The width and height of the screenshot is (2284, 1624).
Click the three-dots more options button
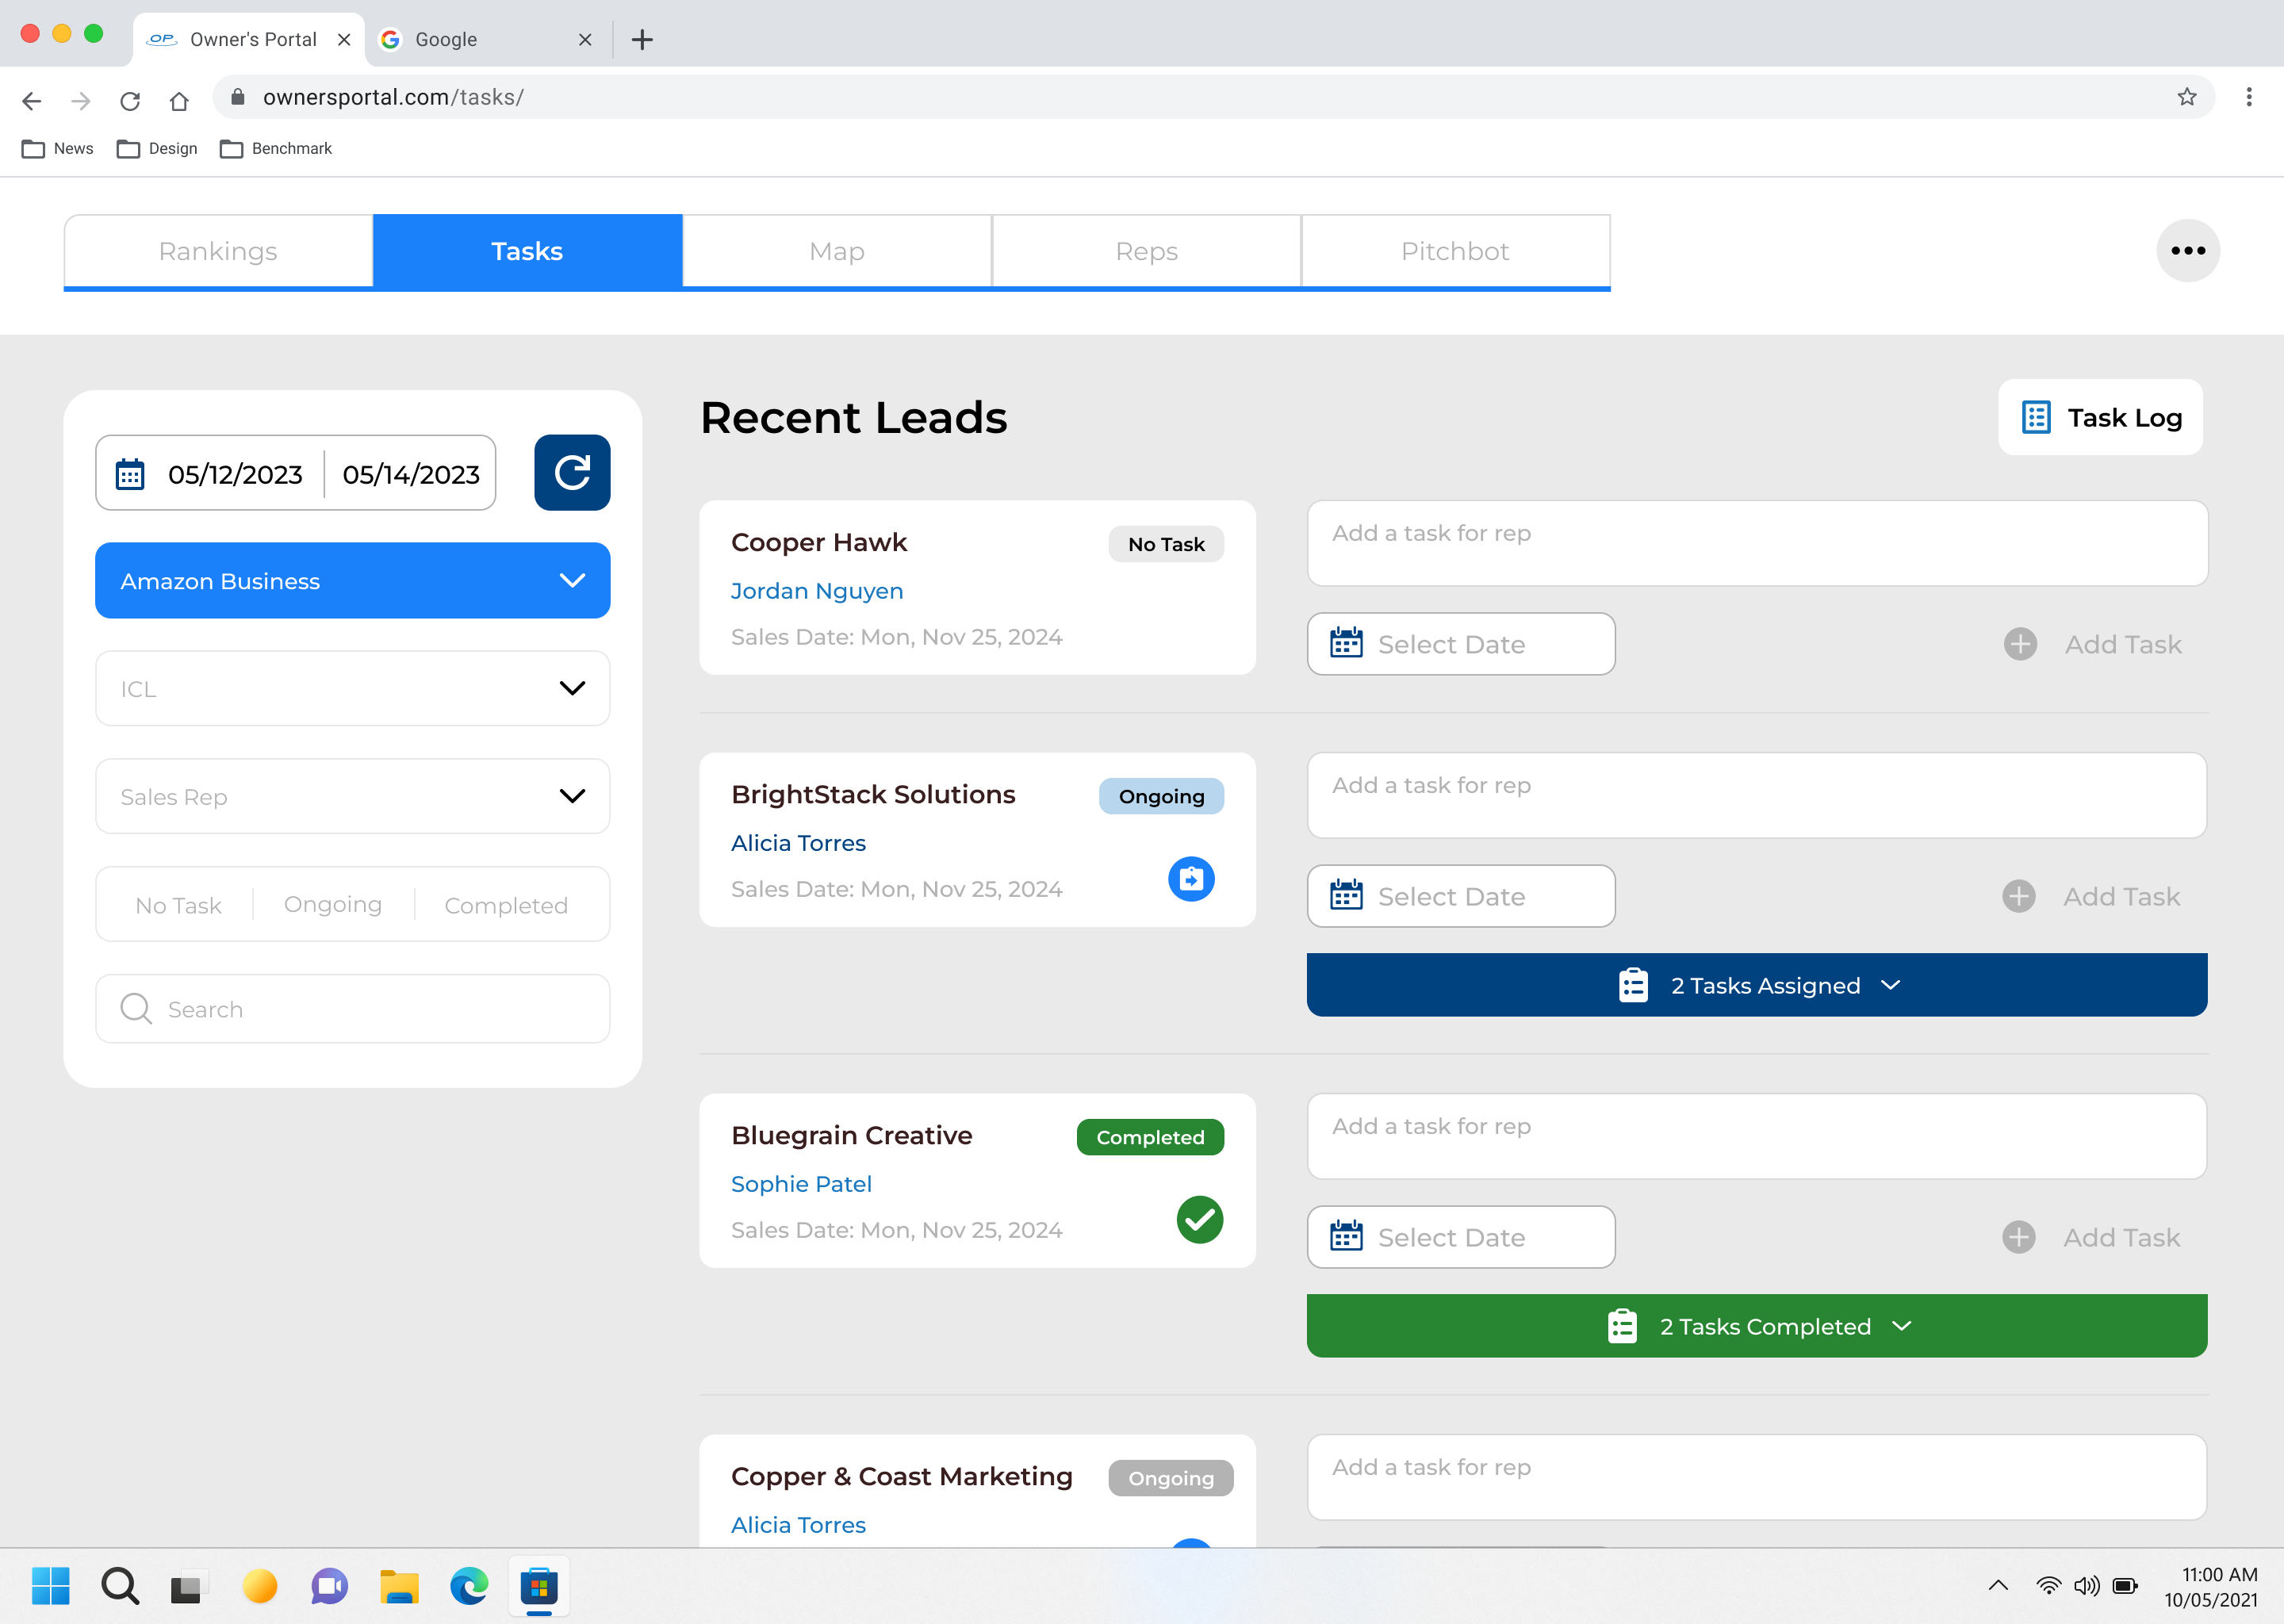click(2187, 251)
